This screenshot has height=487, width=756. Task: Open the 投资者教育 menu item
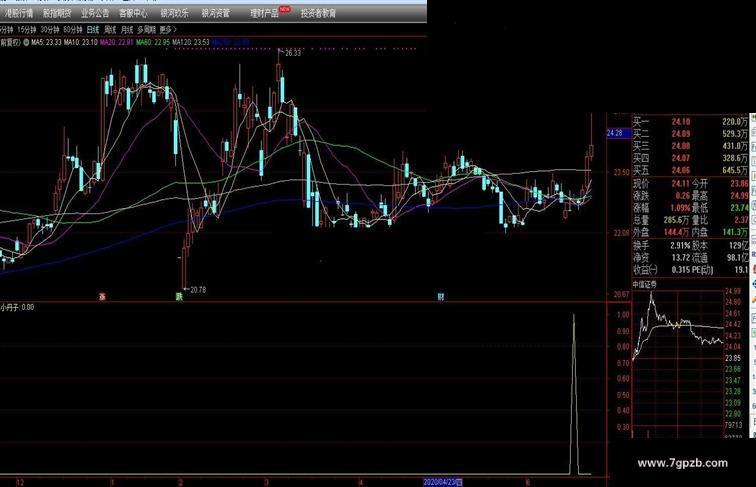tap(318, 14)
